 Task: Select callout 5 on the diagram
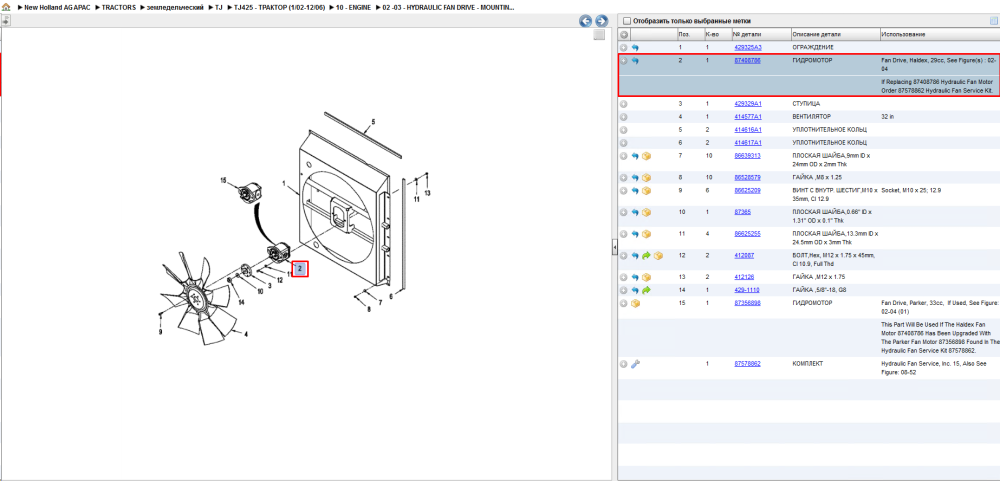click(374, 121)
